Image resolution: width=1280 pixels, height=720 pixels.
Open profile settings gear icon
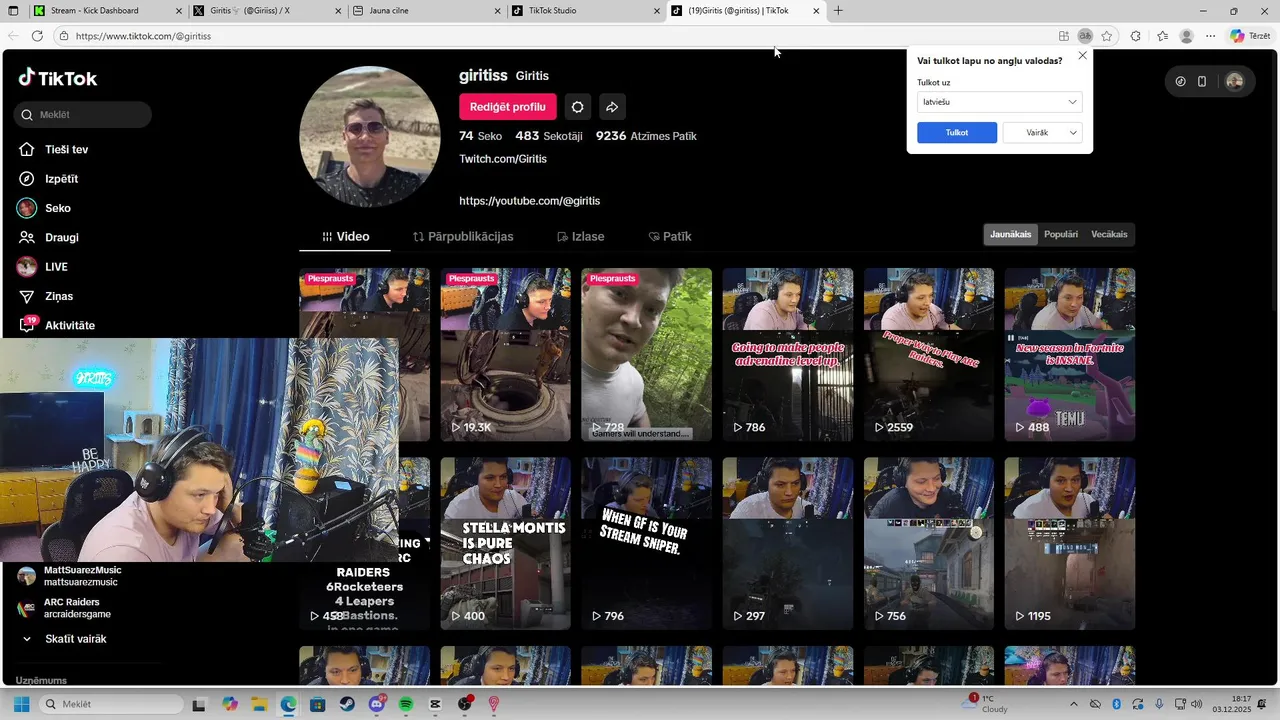pos(577,107)
